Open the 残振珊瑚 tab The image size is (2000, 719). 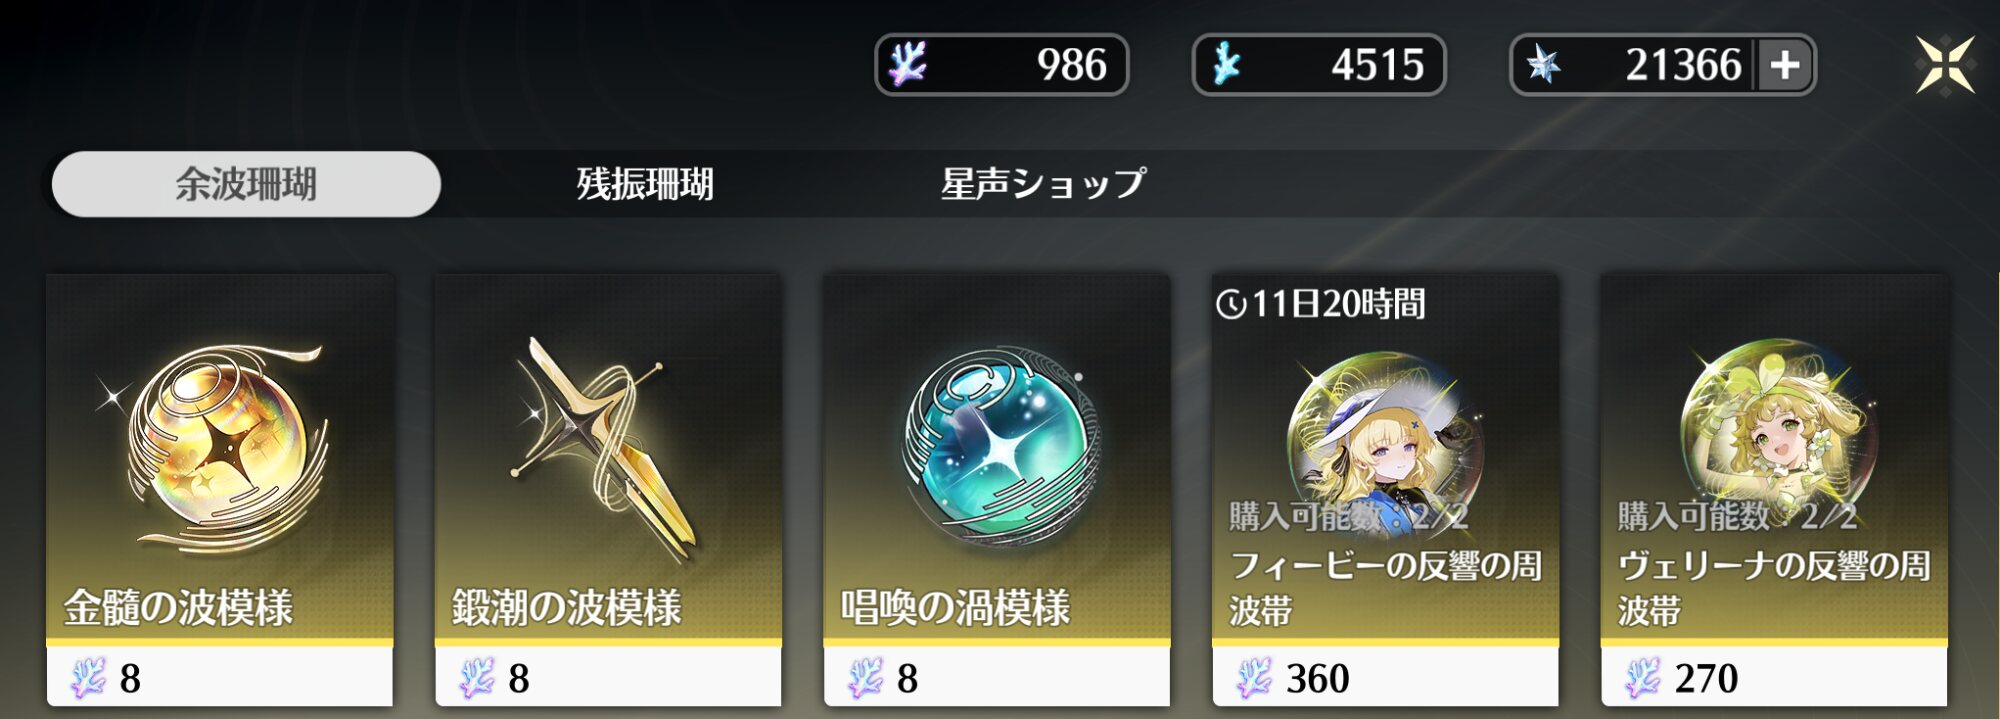645,184
